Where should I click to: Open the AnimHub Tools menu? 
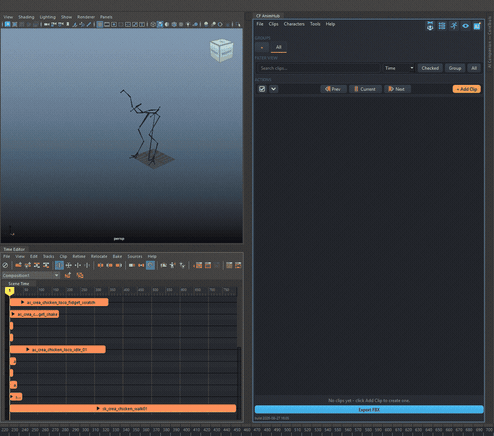pyautogui.click(x=315, y=24)
